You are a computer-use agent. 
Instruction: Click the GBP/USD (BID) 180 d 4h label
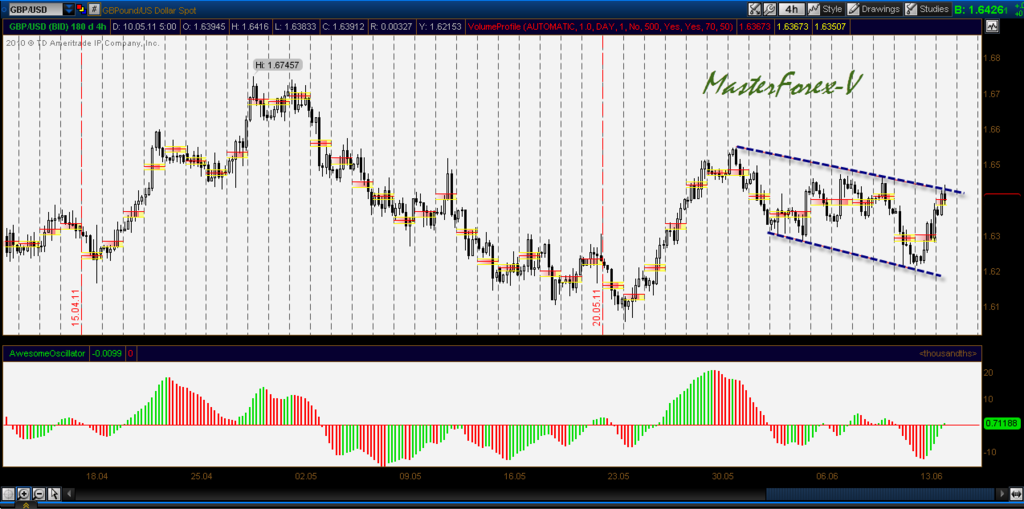56,27
